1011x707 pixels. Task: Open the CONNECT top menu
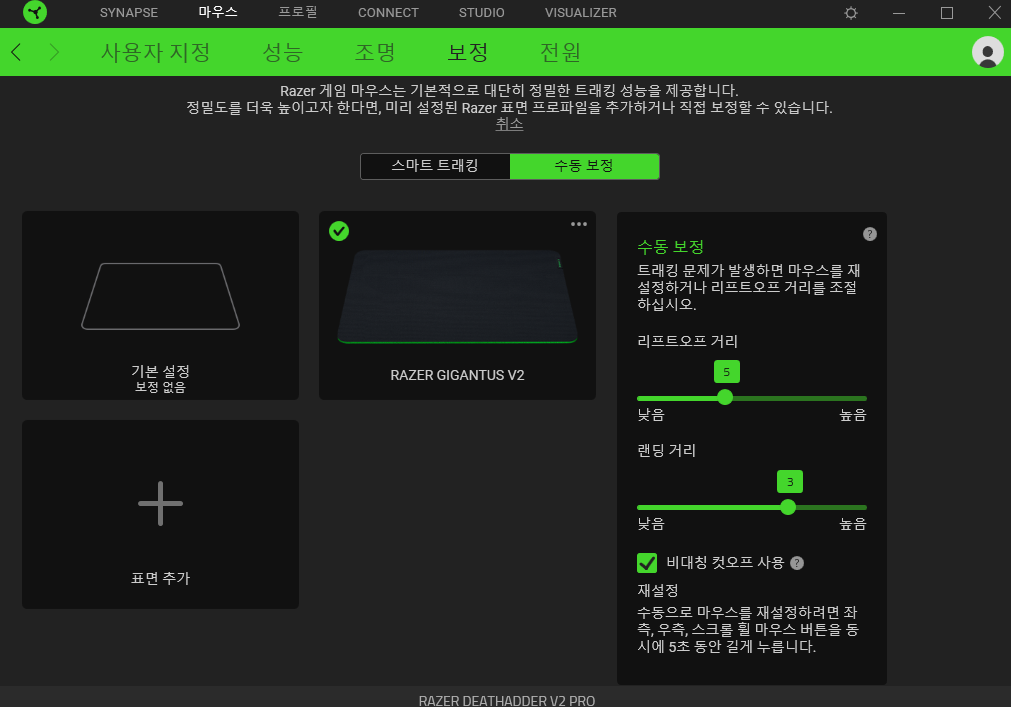[x=388, y=13]
